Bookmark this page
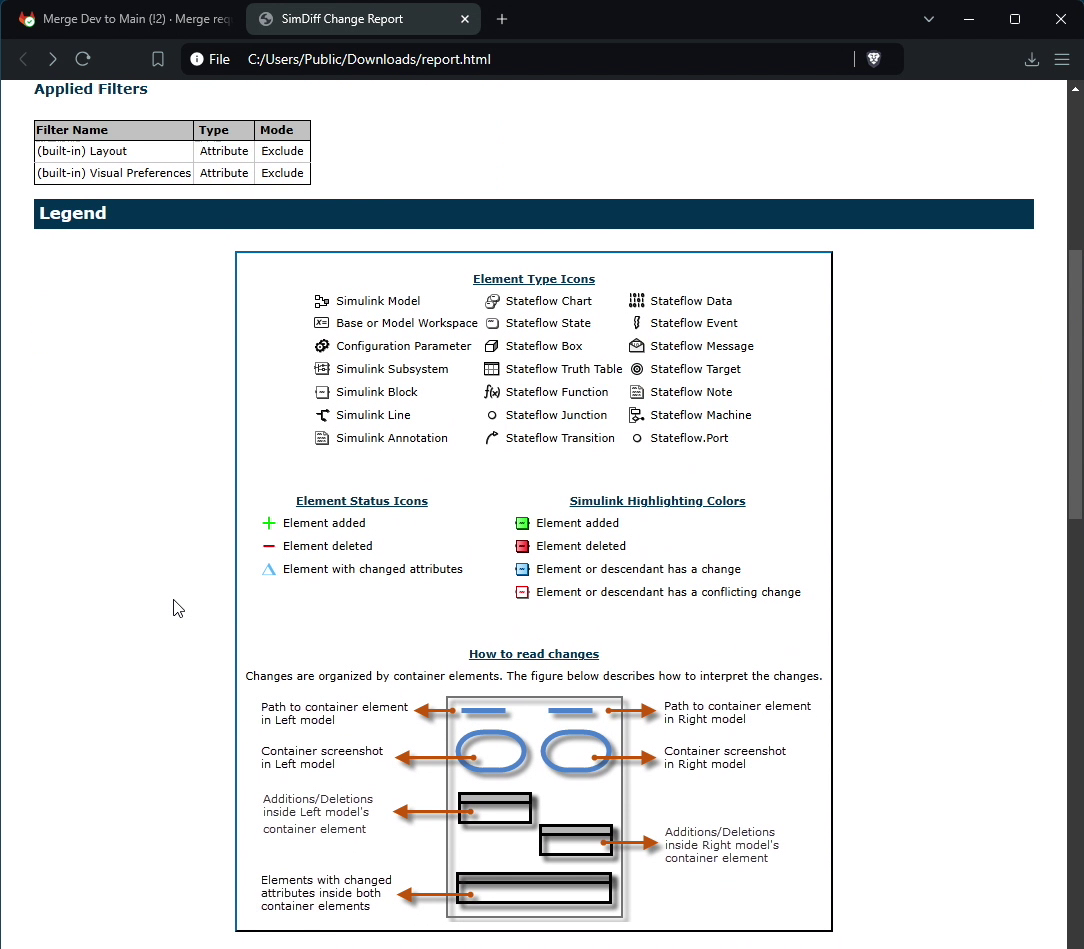The image size is (1084, 949). click(x=158, y=59)
